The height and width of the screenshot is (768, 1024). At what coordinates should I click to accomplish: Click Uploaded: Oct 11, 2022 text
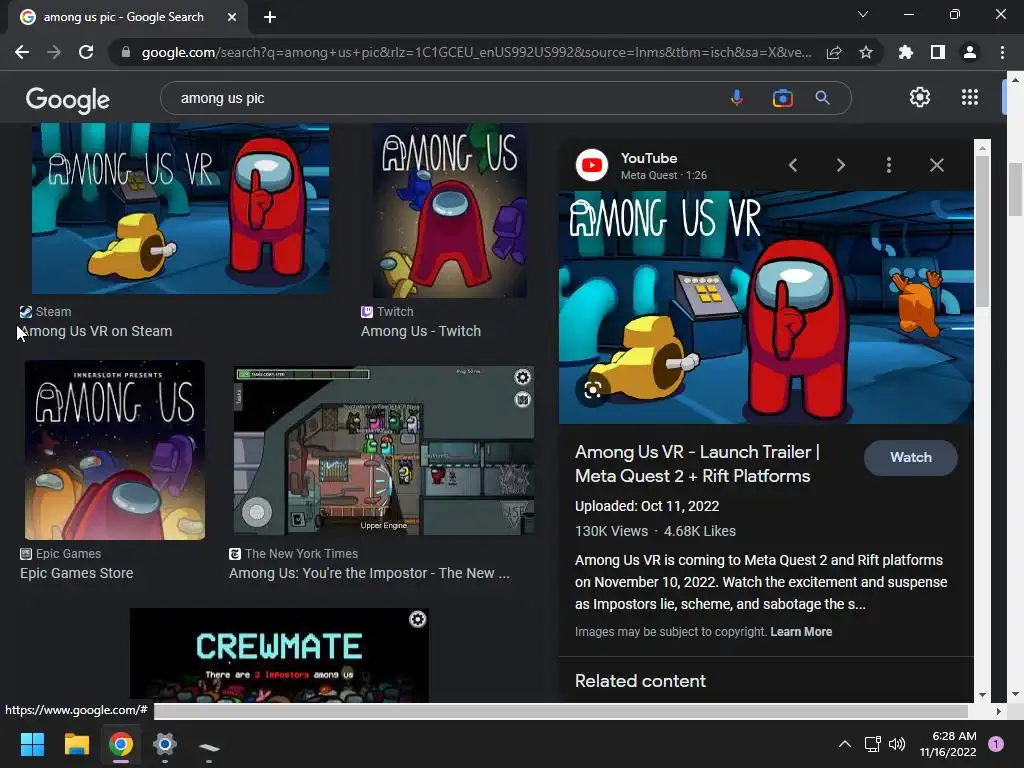(647, 506)
